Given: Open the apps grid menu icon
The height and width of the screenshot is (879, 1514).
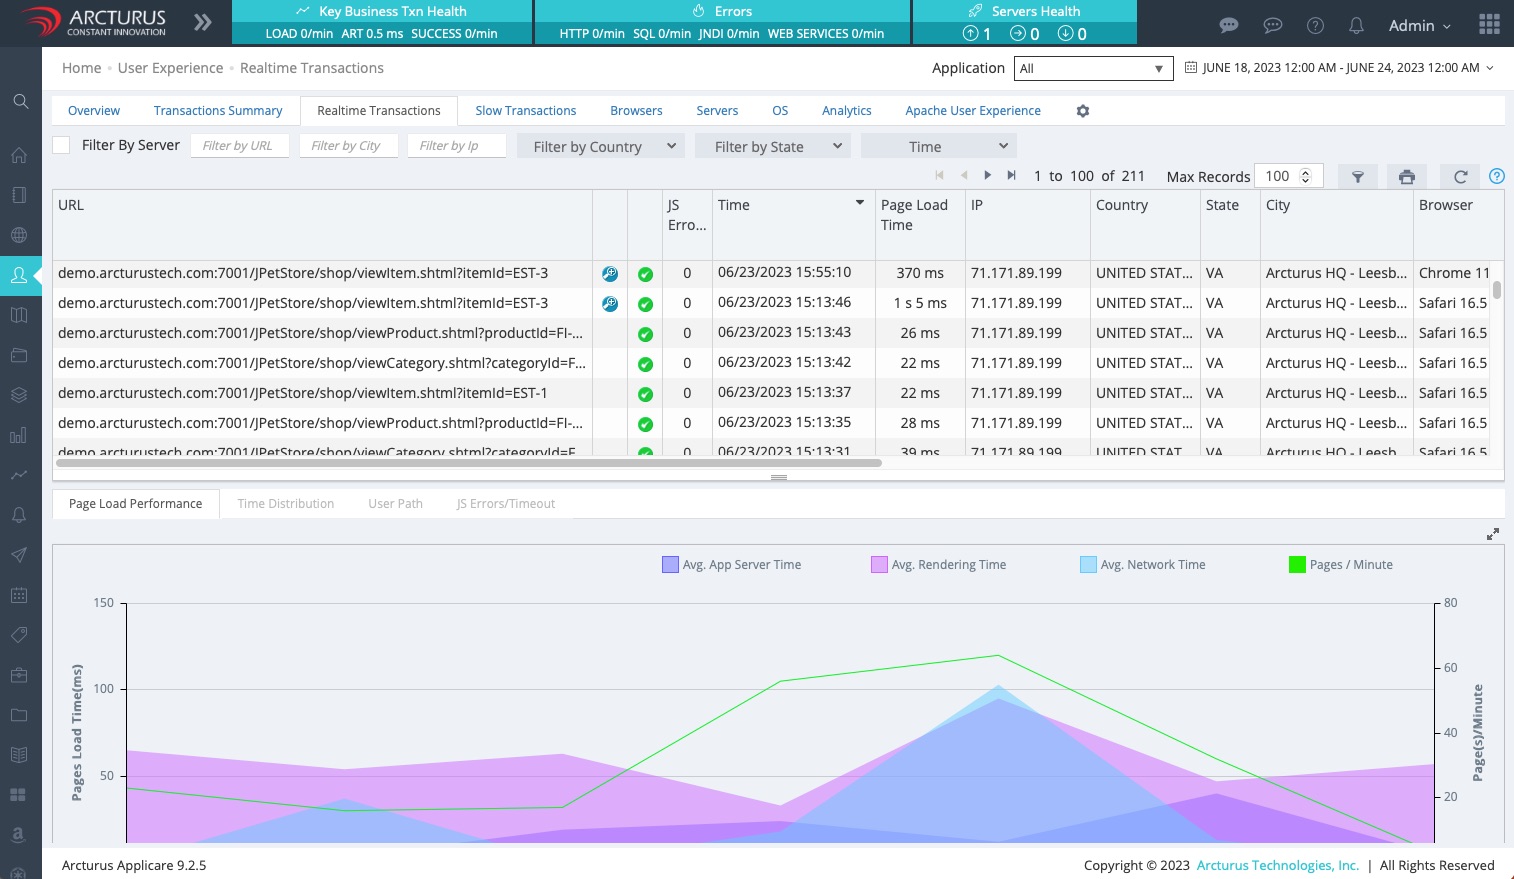Looking at the screenshot, I should tap(1489, 24).
